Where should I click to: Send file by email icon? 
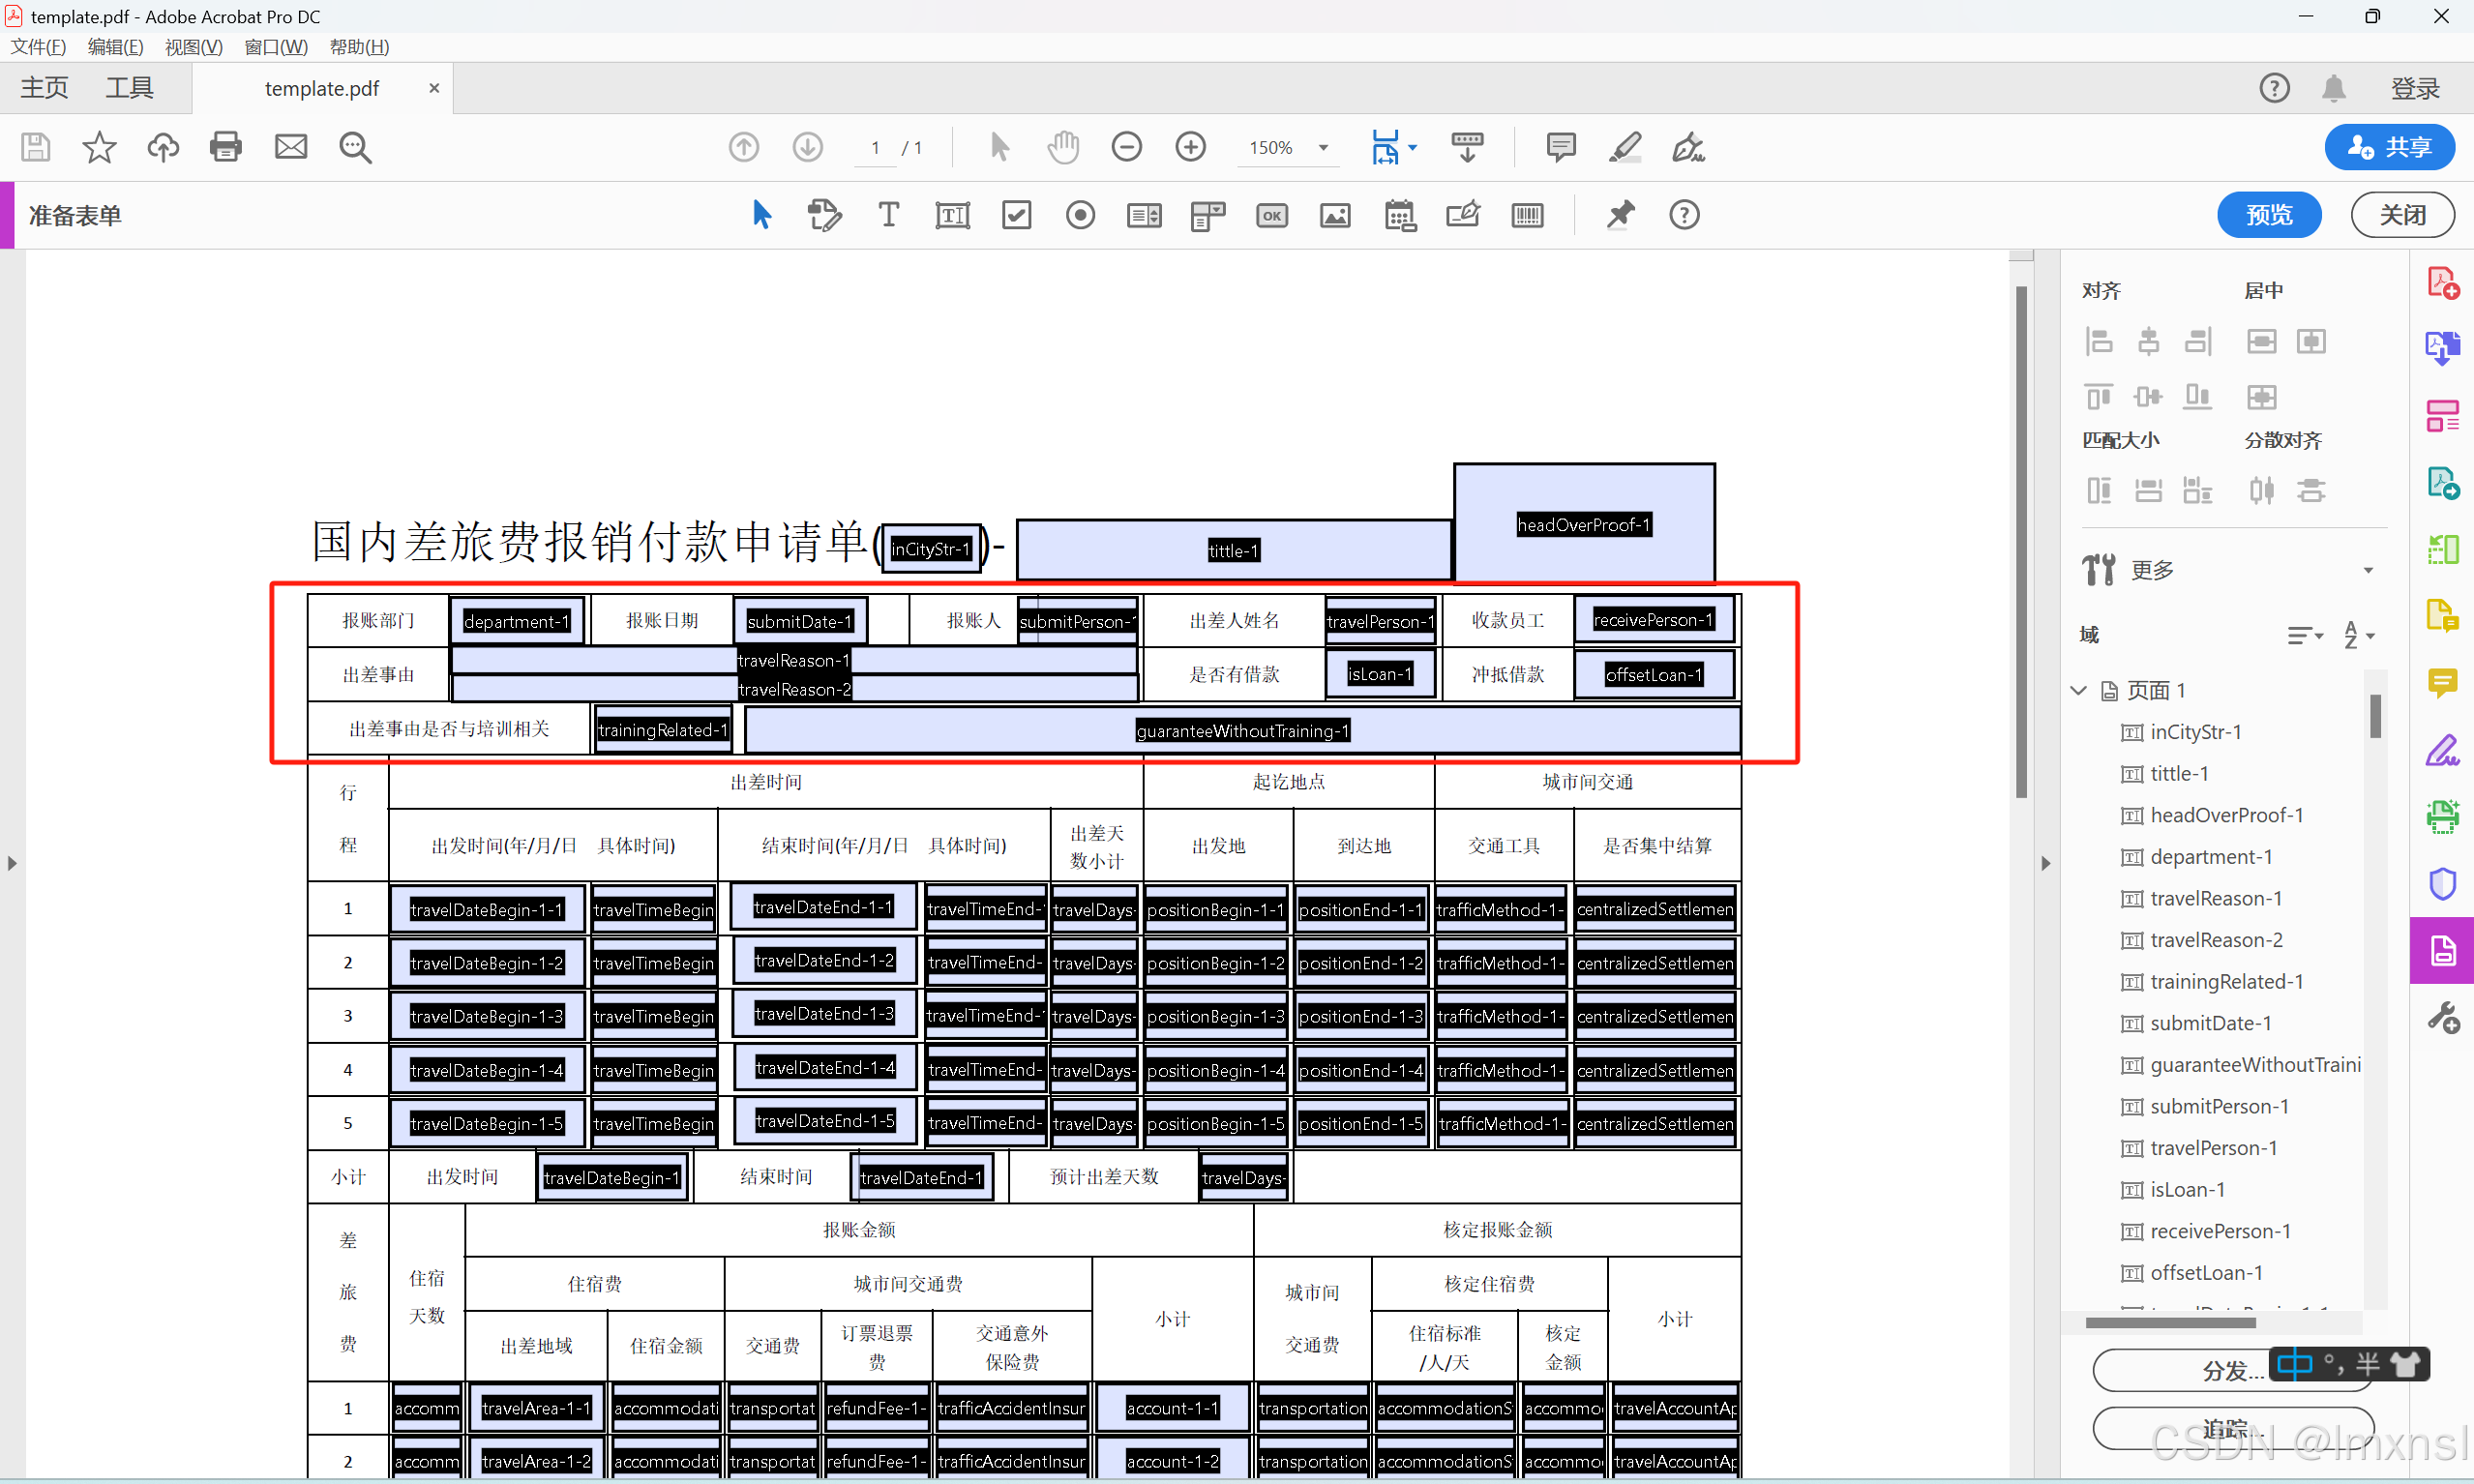coord(291,147)
